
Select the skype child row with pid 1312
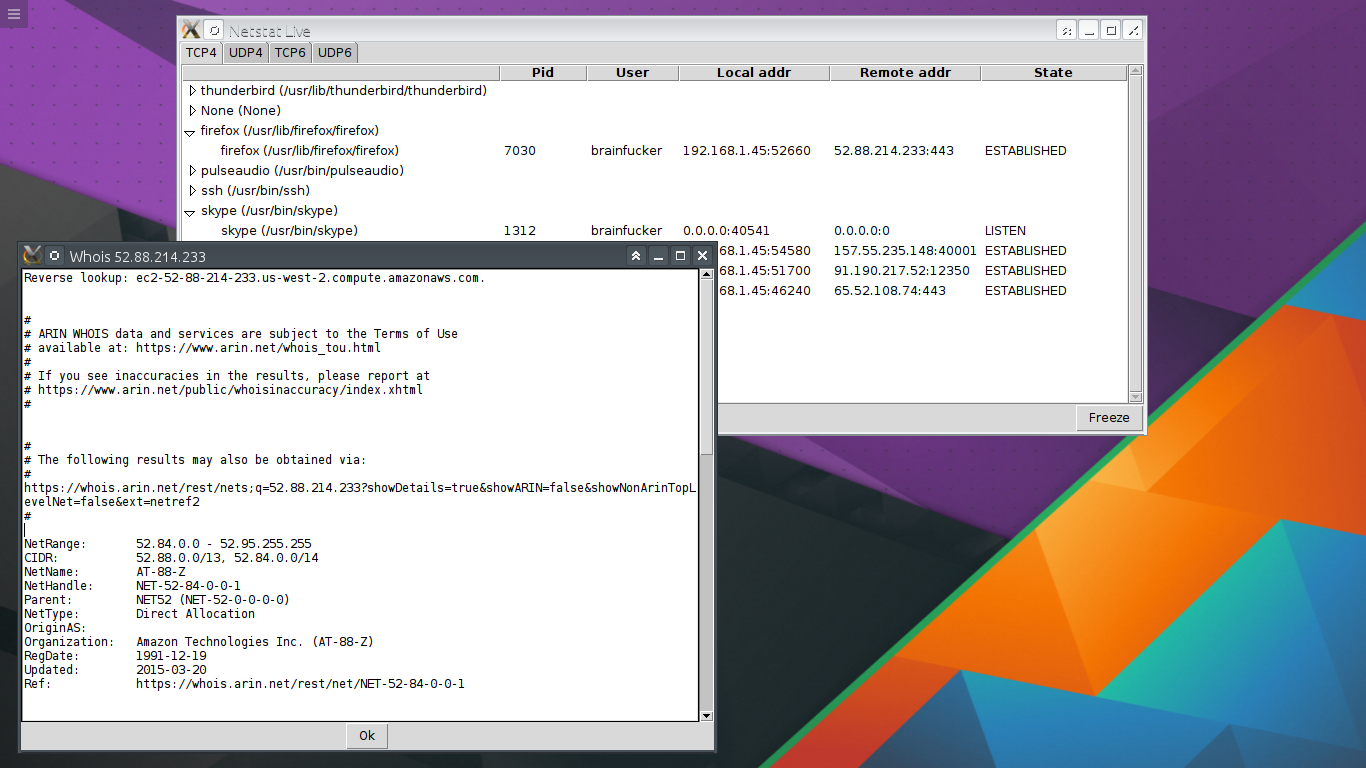point(654,231)
